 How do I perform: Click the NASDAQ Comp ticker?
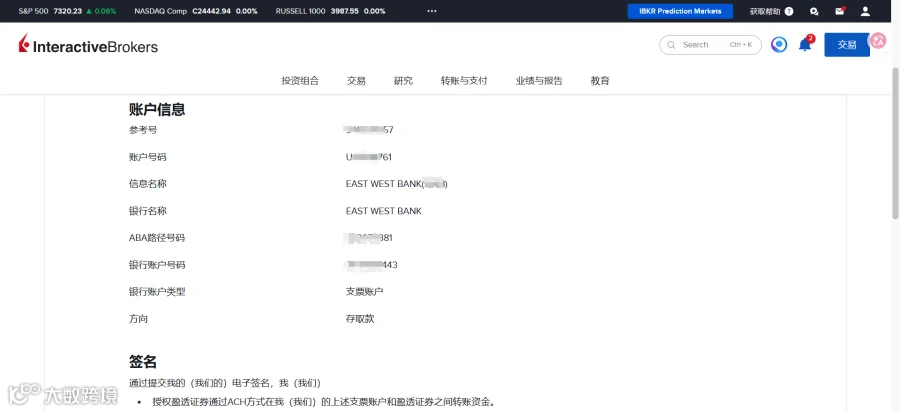(x=196, y=11)
